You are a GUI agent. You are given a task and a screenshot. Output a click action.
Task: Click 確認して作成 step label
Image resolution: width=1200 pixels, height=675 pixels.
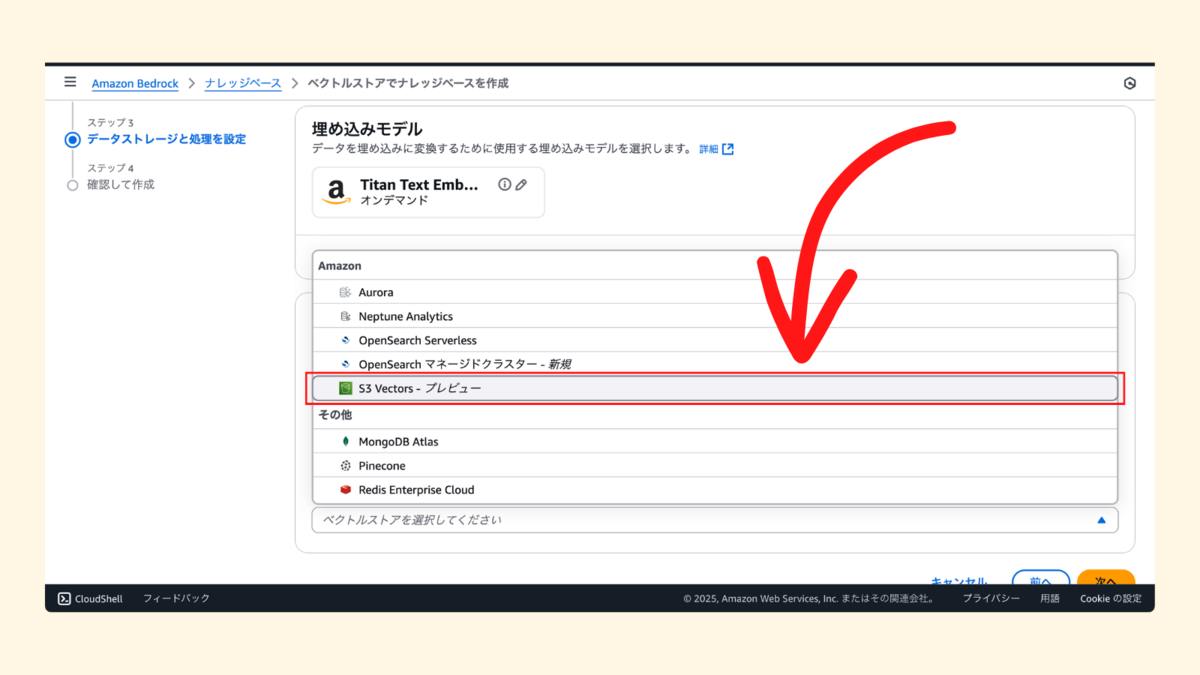(x=121, y=185)
